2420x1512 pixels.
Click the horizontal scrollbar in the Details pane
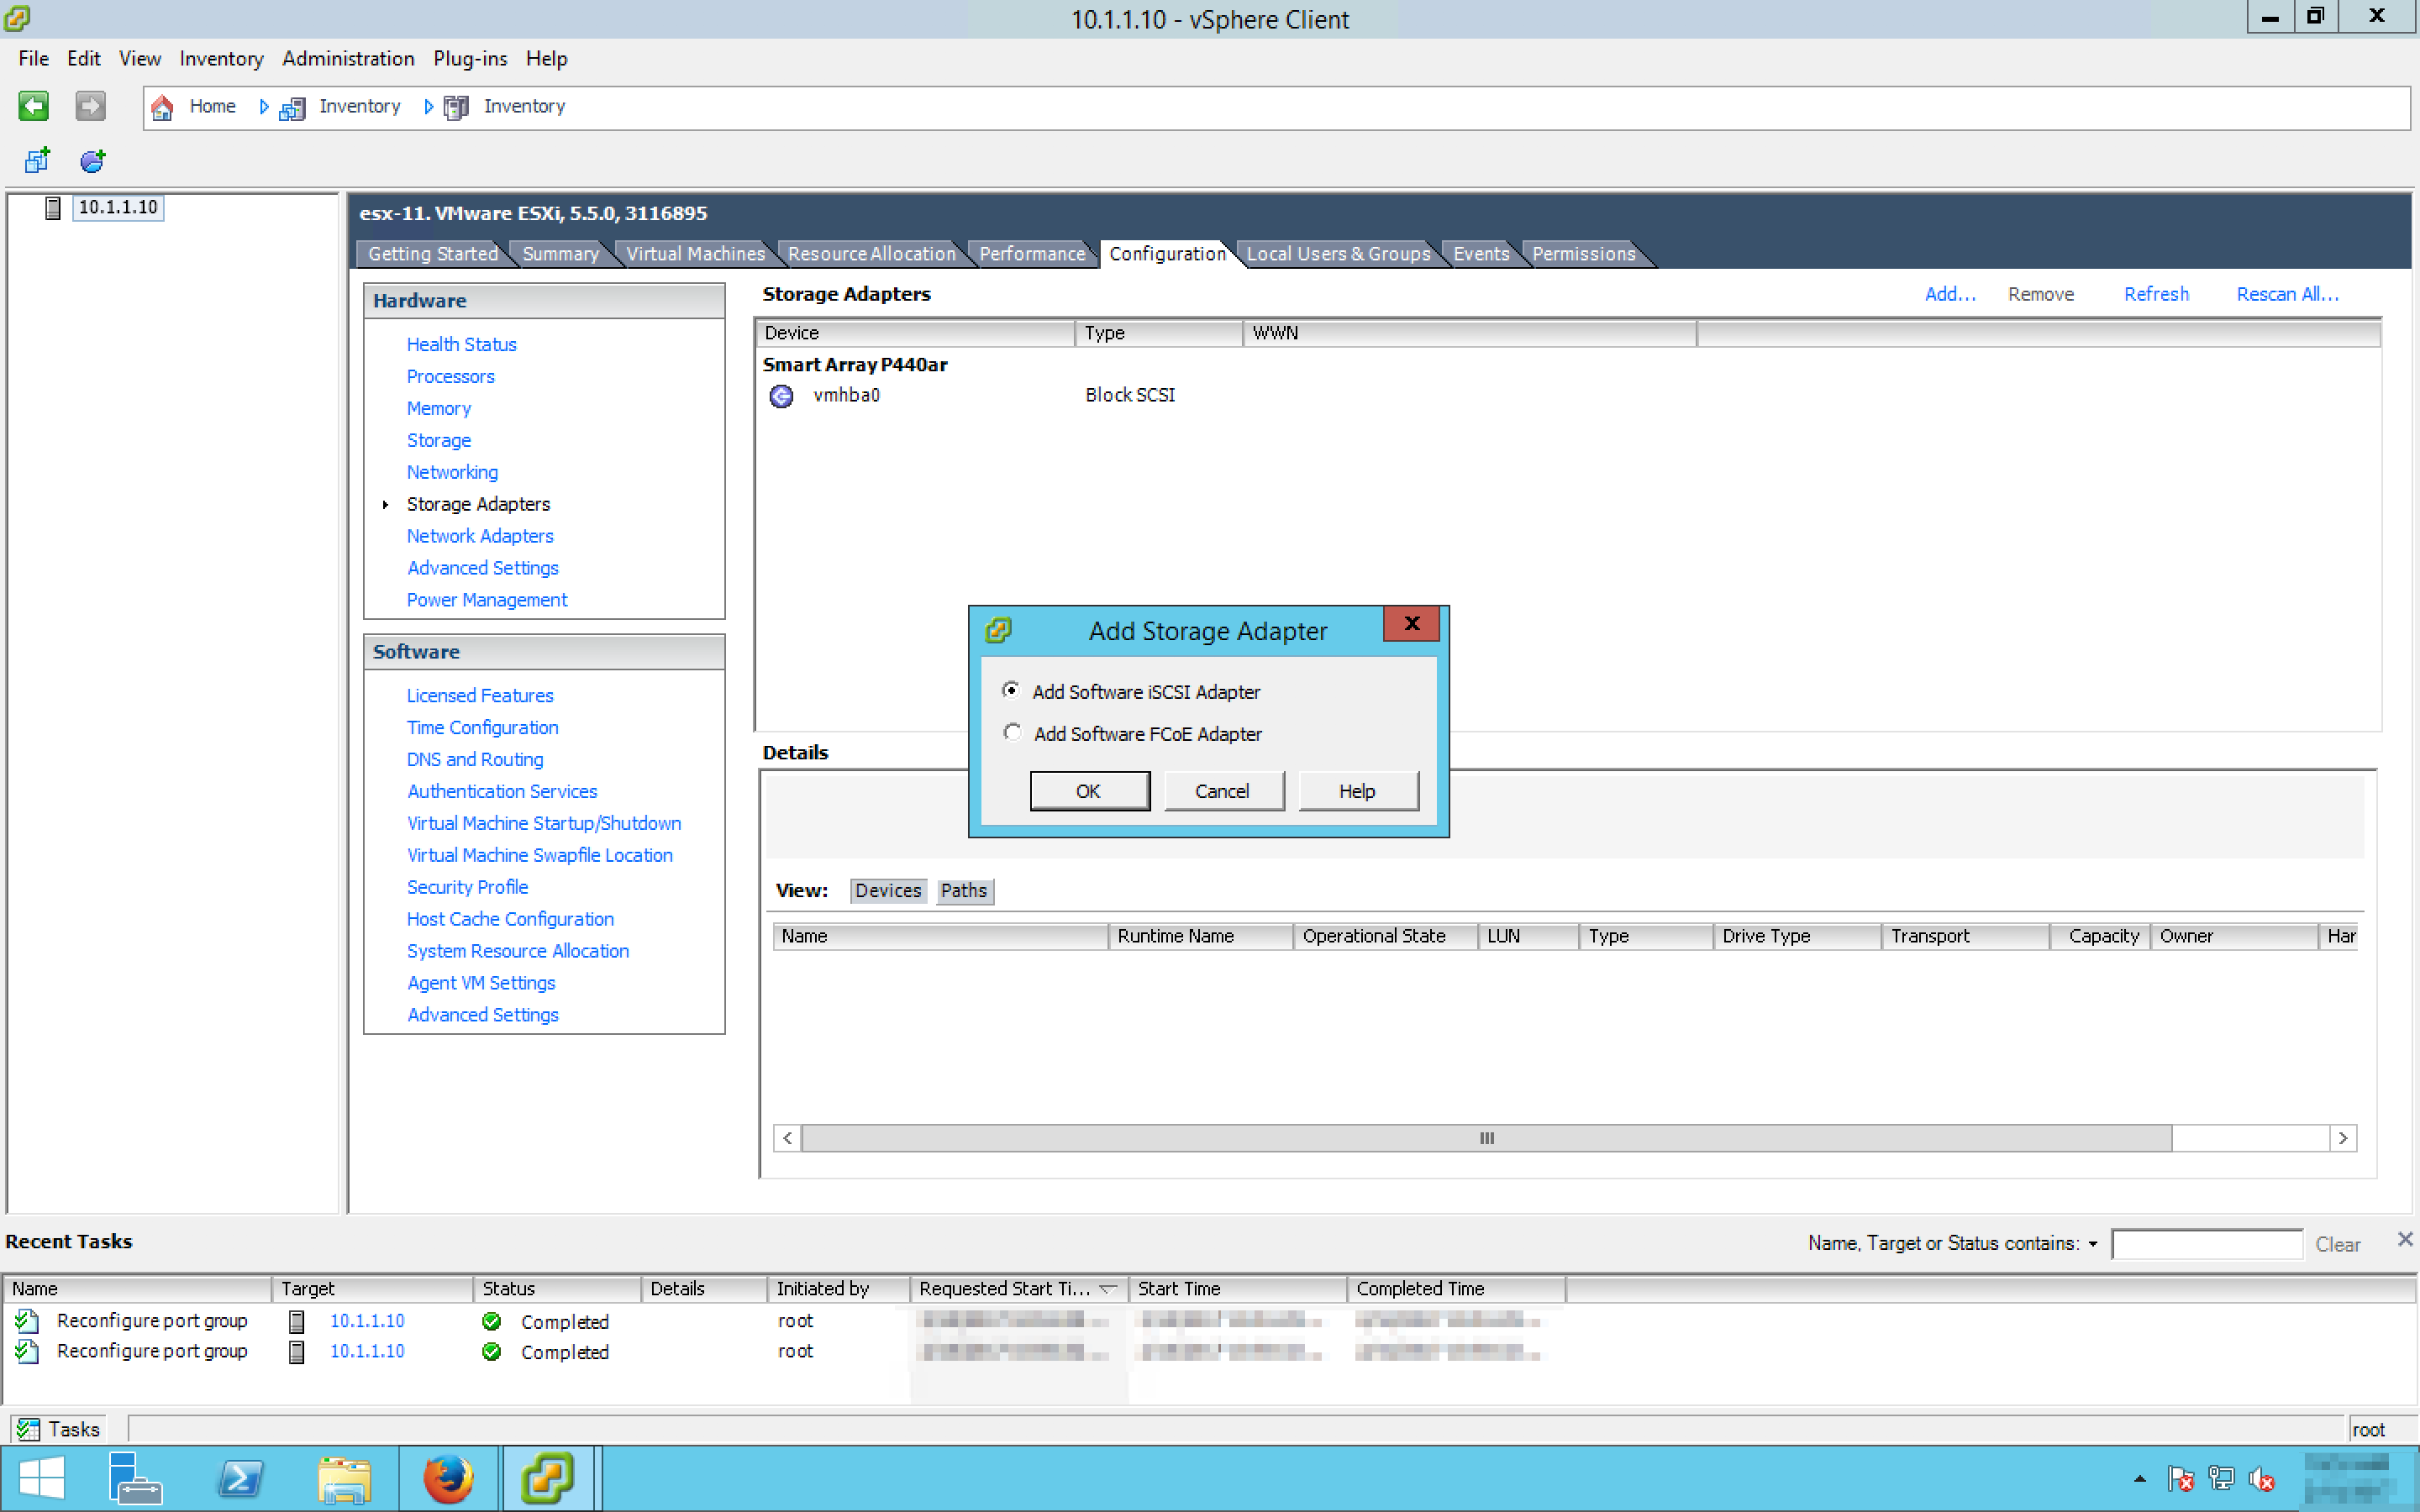point(1486,1138)
